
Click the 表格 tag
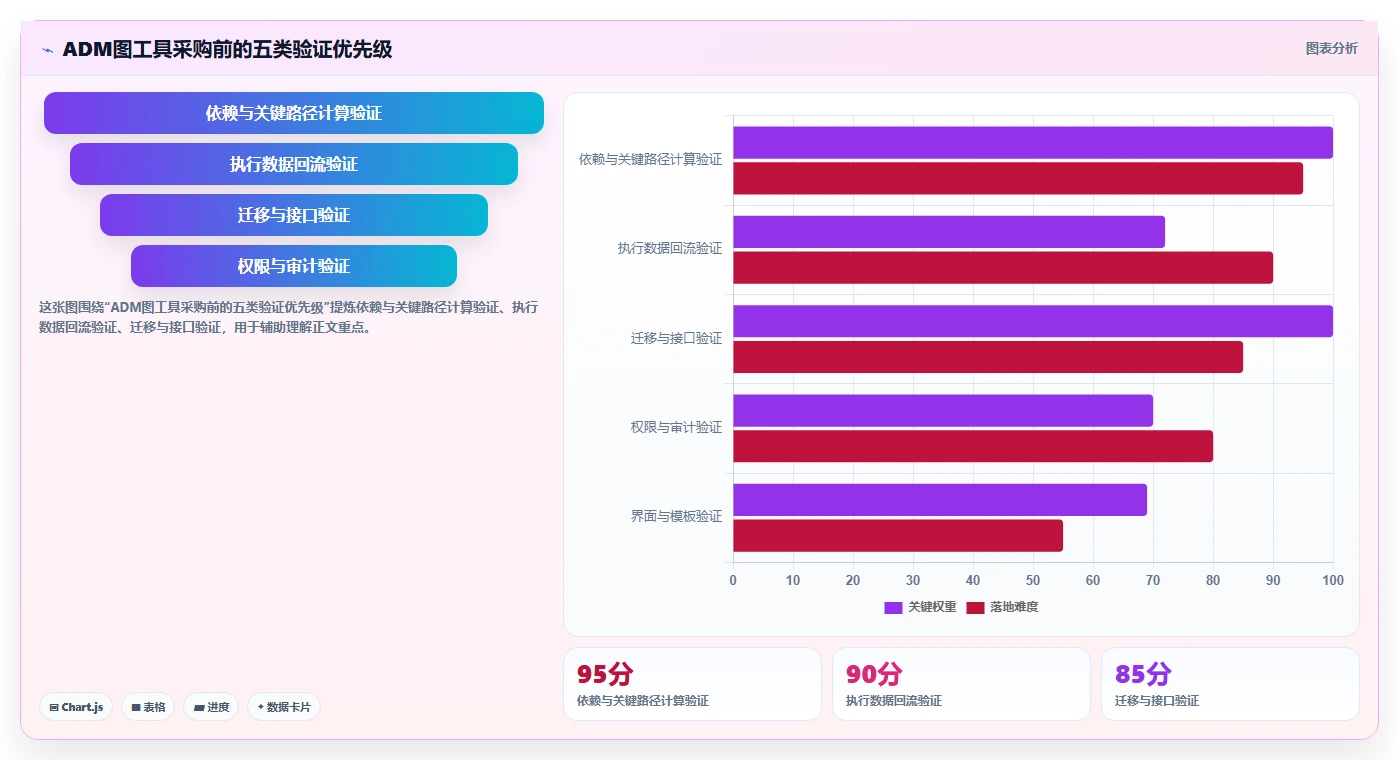148,707
